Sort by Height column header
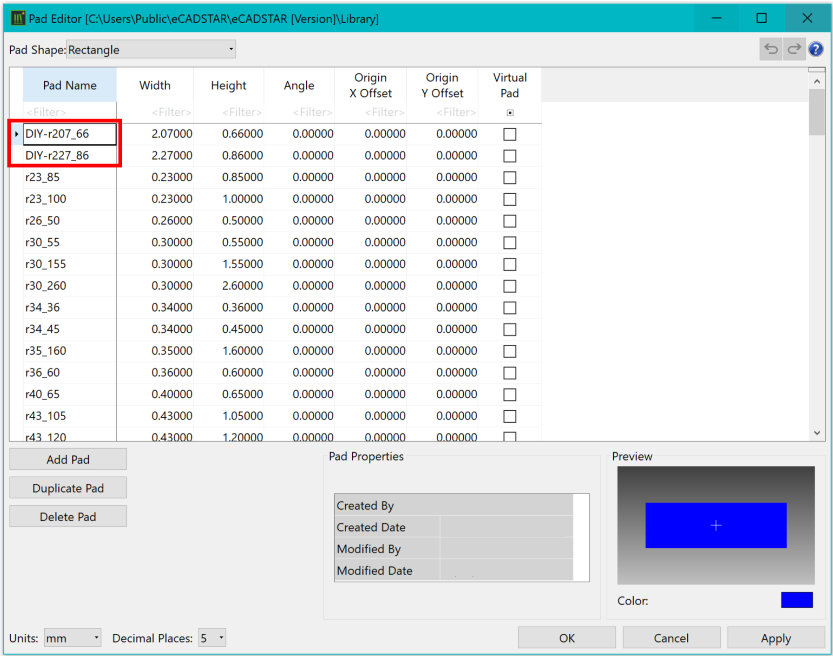The width and height of the screenshot is (833, 656). [x=228, y=85]
